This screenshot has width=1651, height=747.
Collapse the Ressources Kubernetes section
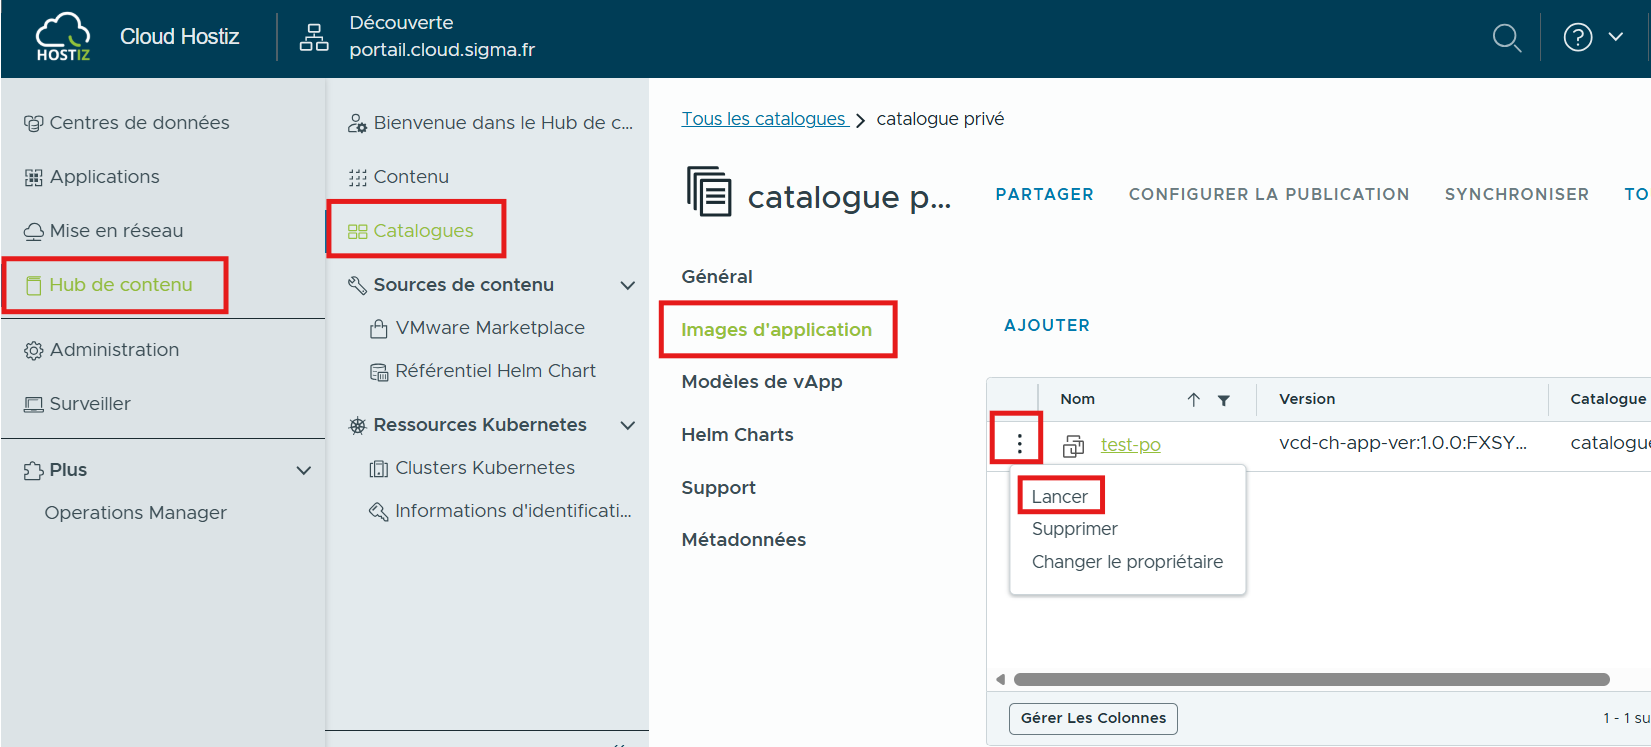coord(627,426)
